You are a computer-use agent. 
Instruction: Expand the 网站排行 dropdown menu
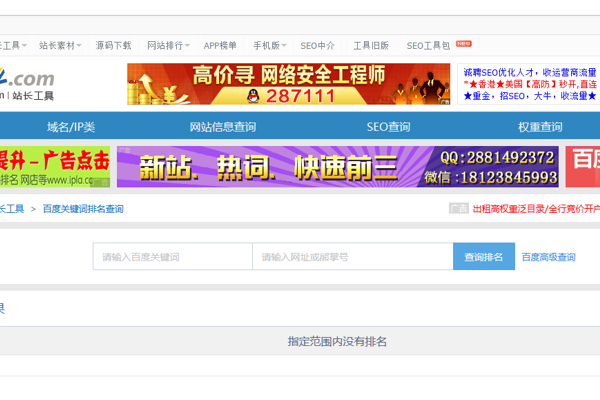tap(168, 46)
